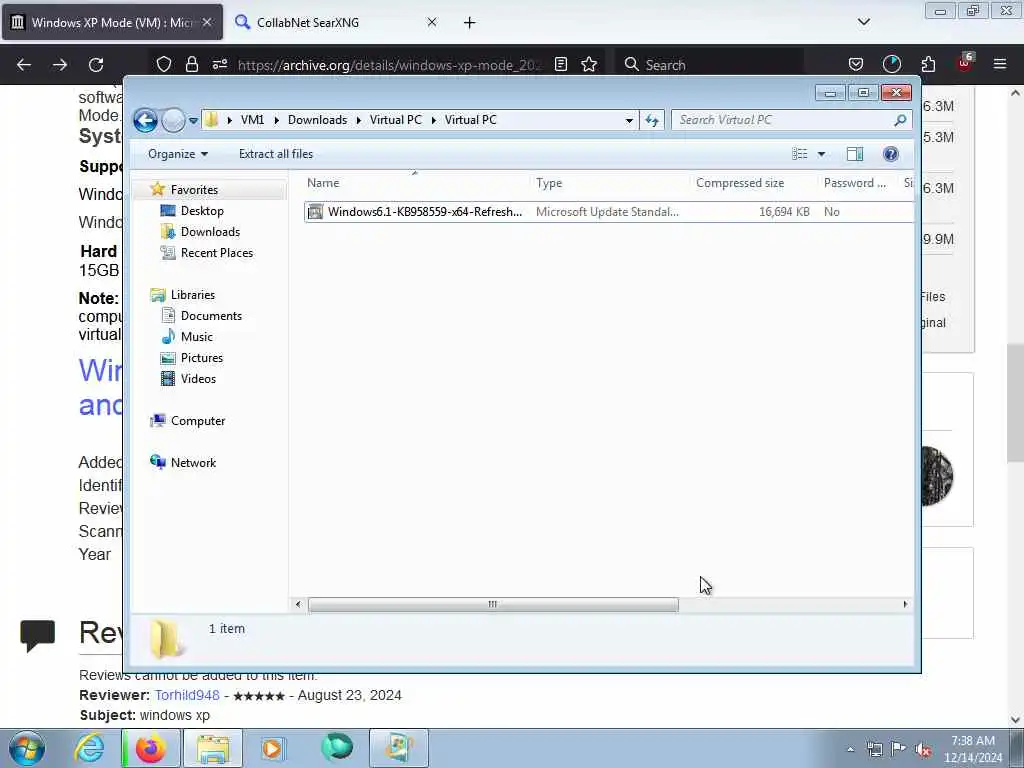Refresh the Virtual PC folder view
The height and width of the screenshot is (768, 1024).
click(x=652, y=120)
